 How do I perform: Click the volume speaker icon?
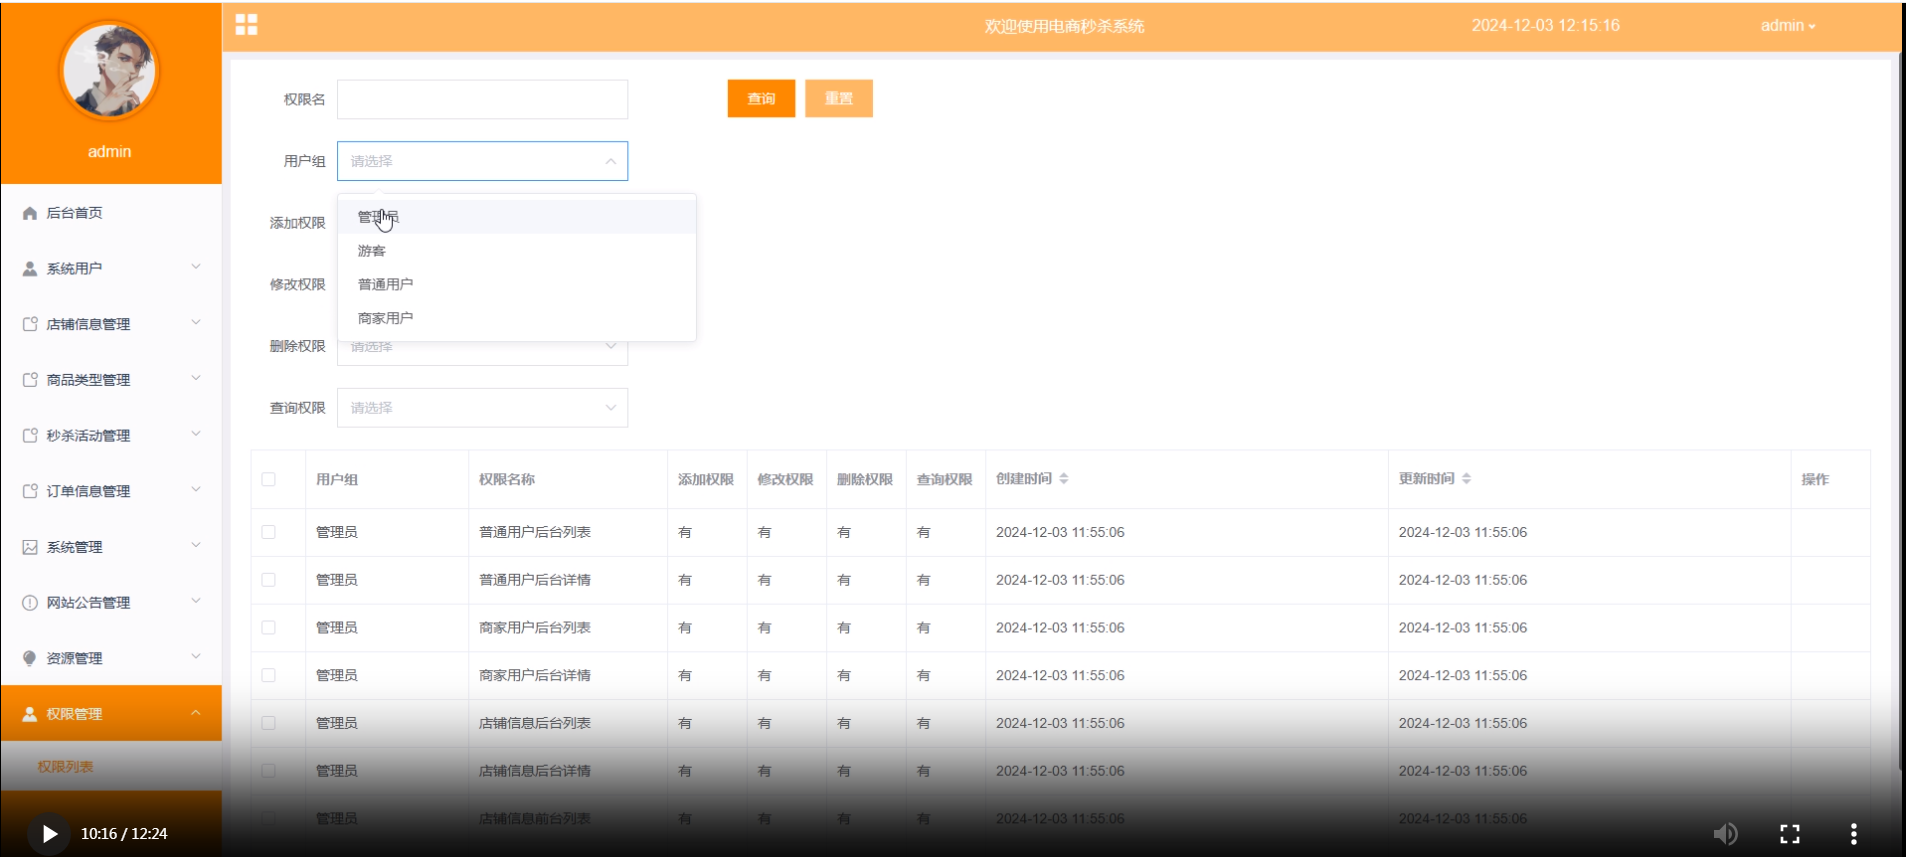coord(1726,834)
